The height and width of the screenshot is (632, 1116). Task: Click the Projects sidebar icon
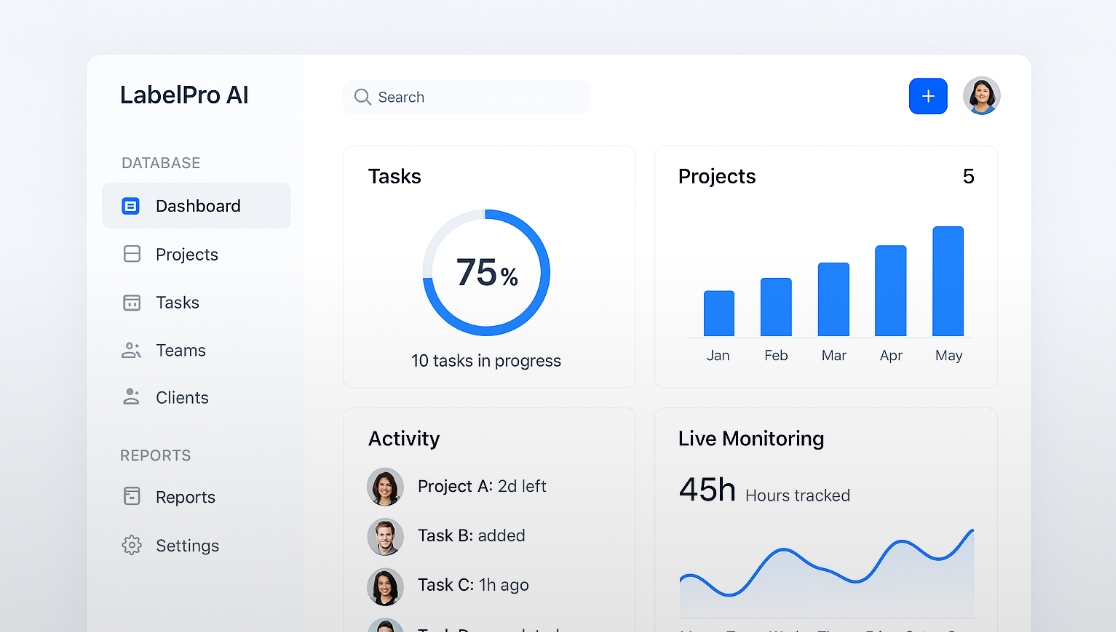coord(132,254)
